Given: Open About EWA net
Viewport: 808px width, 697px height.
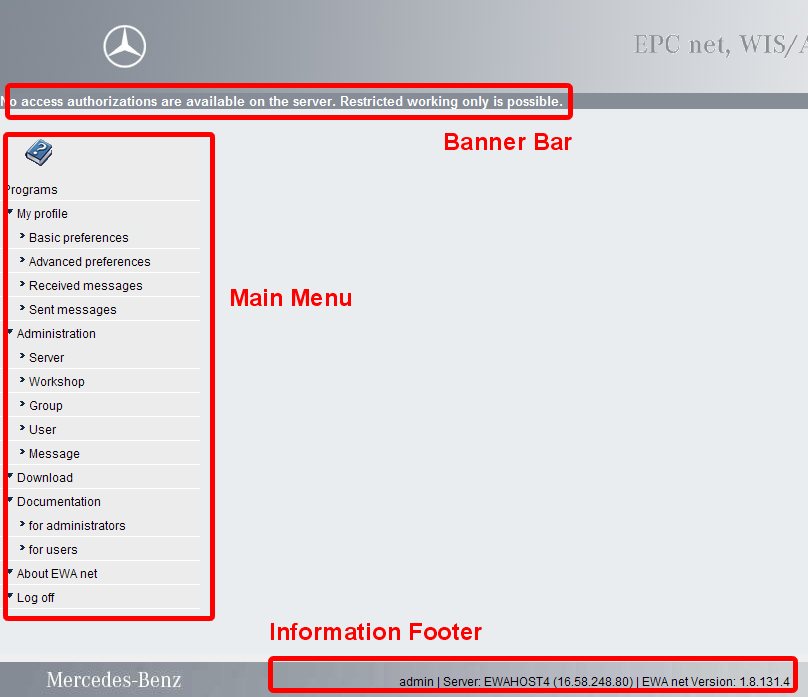Looking at the screenshot, I should coord(57,574).
